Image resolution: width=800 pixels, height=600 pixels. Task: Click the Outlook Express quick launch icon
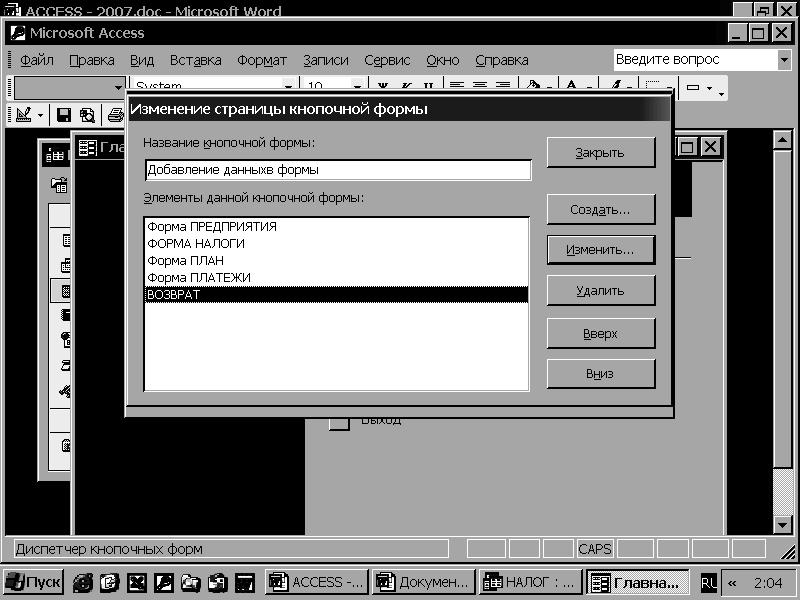click(110, 582)
